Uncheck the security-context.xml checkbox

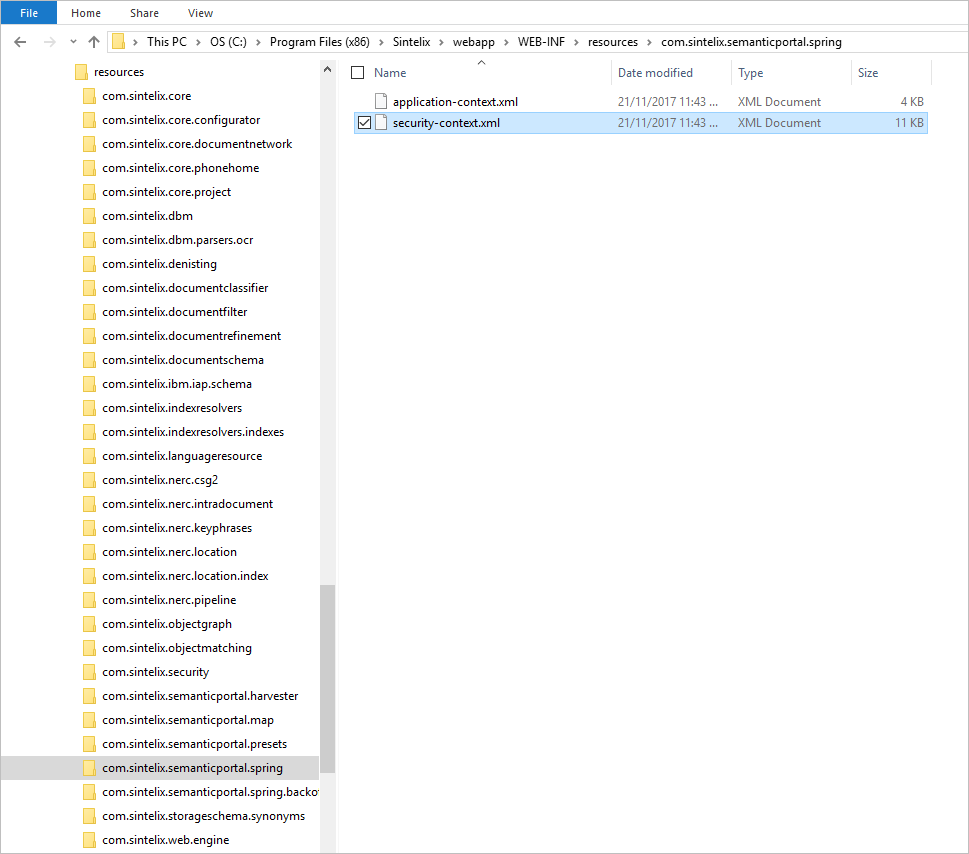(x=364, y=123)
